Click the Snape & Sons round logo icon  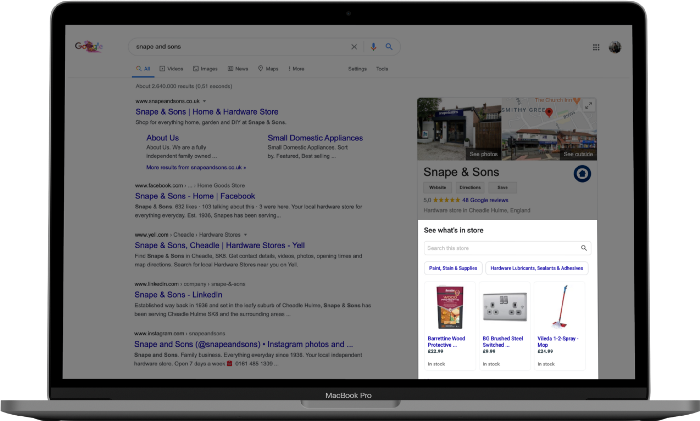(582, 174)
